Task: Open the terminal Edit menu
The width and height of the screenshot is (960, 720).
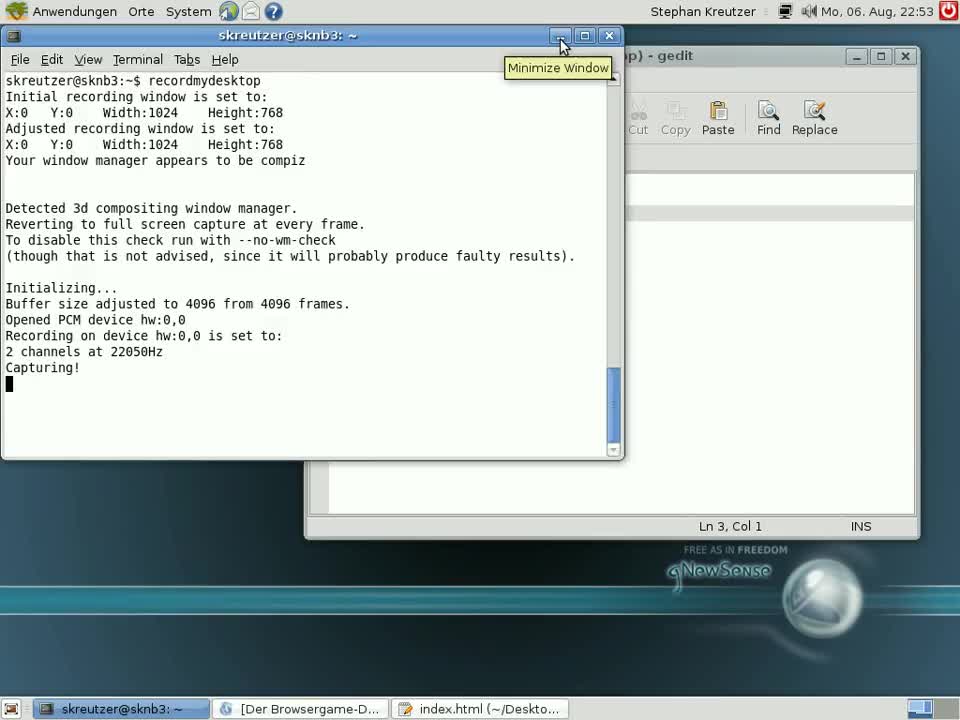Action: 51,59
